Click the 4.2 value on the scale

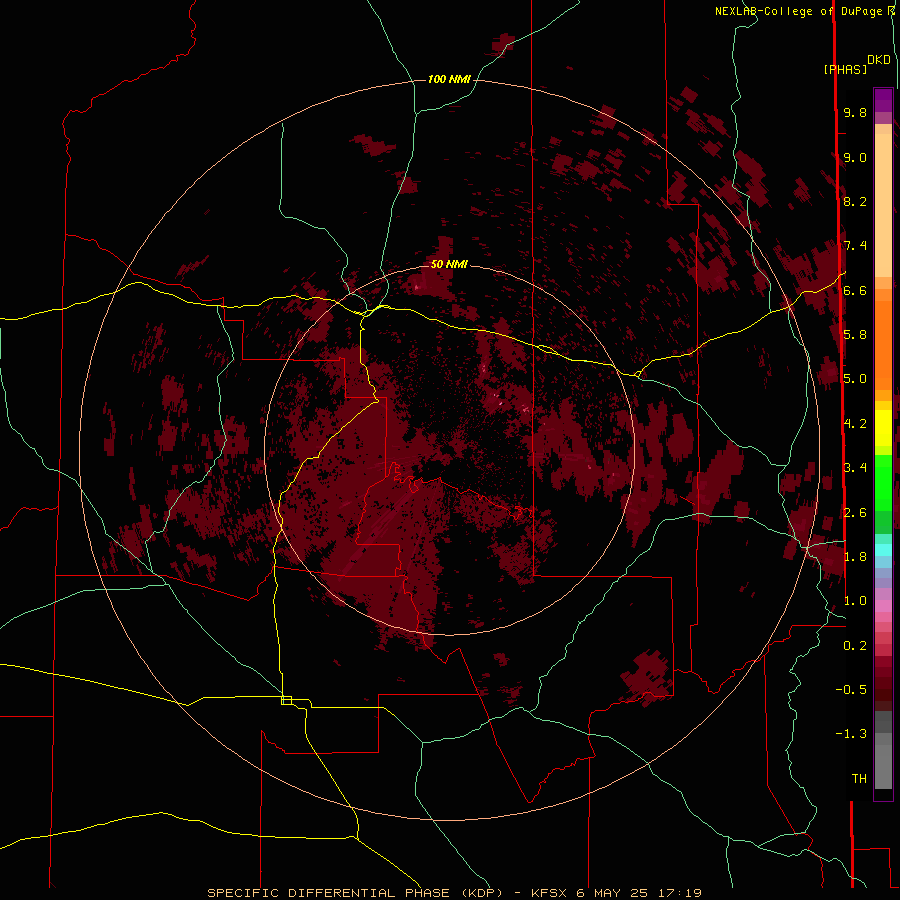point(855,424)
